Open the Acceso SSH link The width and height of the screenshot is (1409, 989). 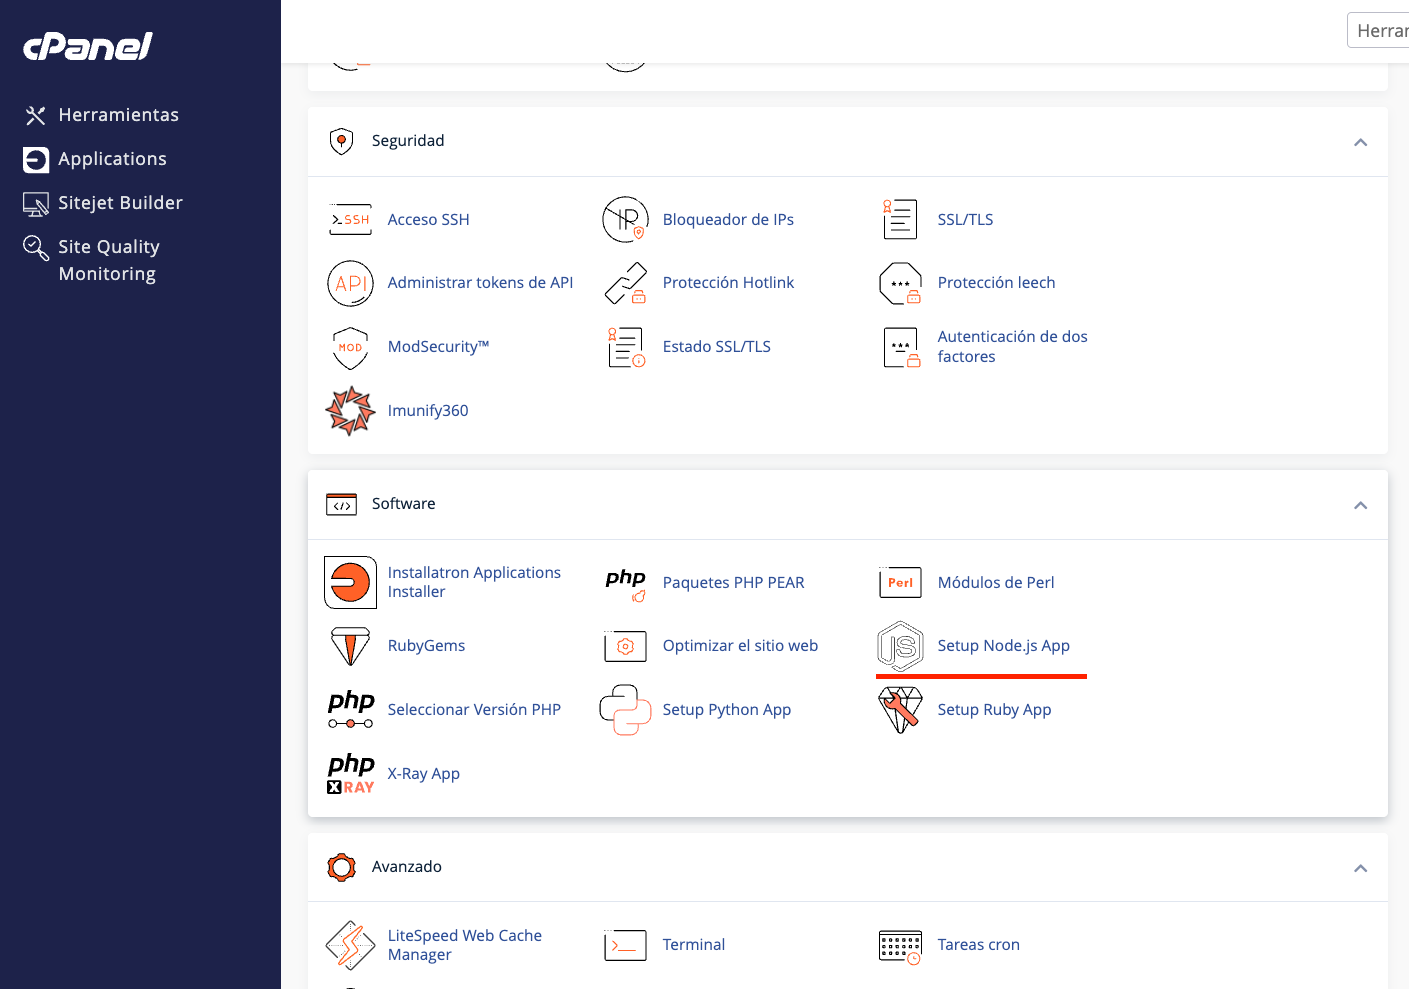(428, 220)
